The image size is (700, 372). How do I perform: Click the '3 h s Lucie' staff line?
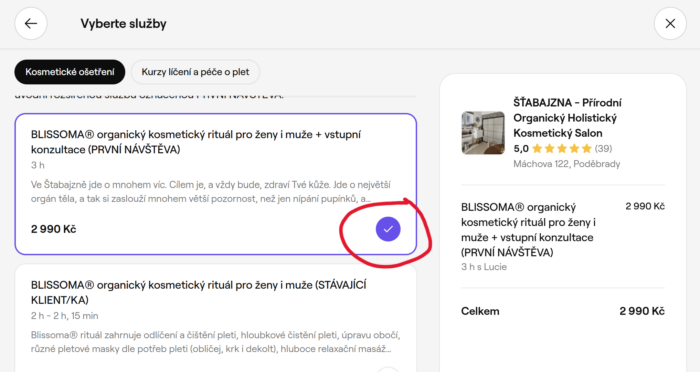pos(484,267)
